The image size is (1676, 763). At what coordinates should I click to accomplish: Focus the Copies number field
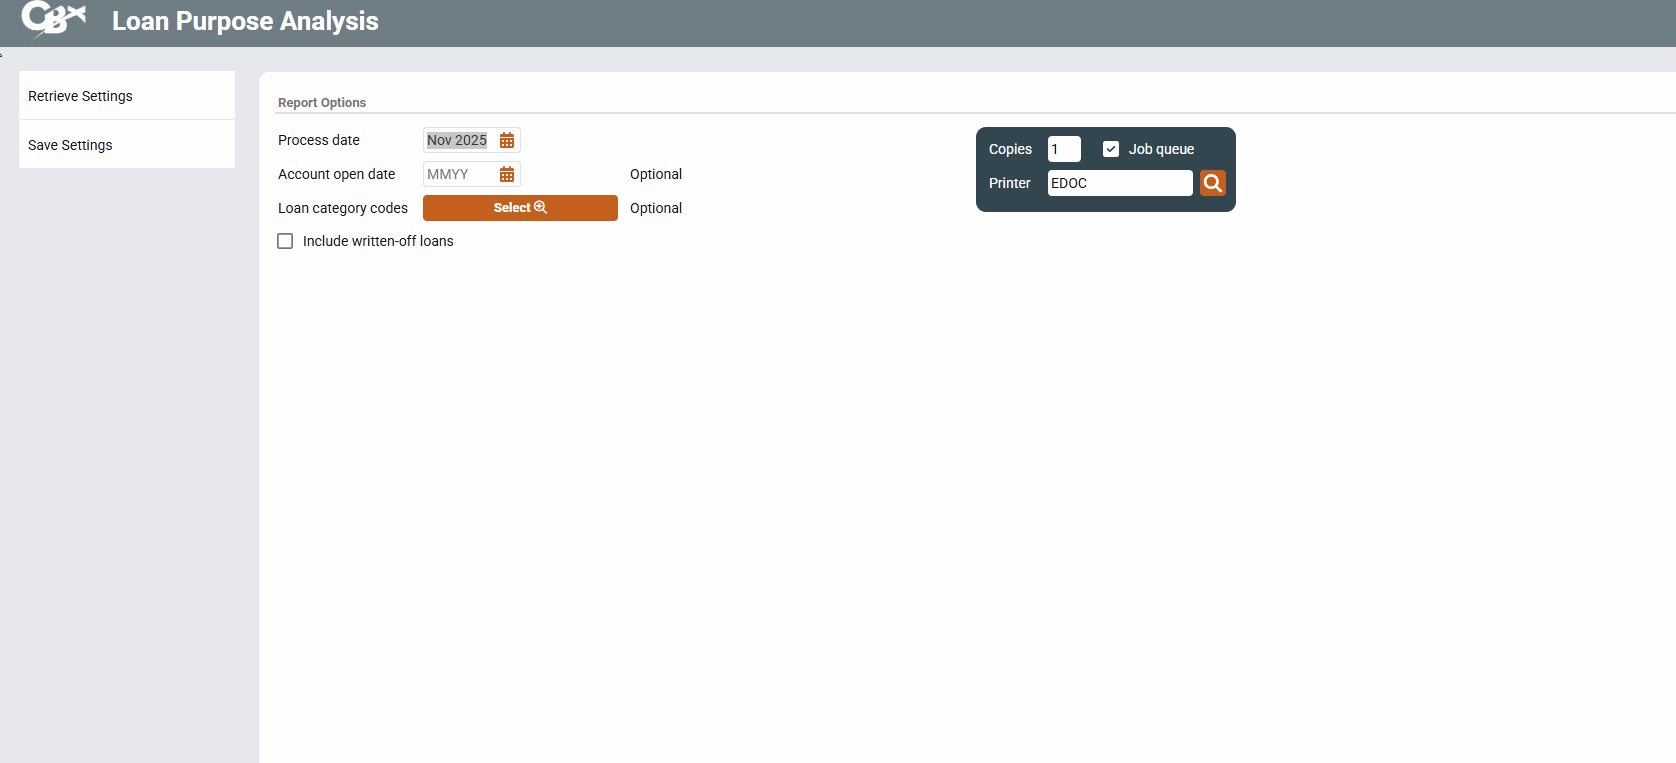tap(1063, 149)
